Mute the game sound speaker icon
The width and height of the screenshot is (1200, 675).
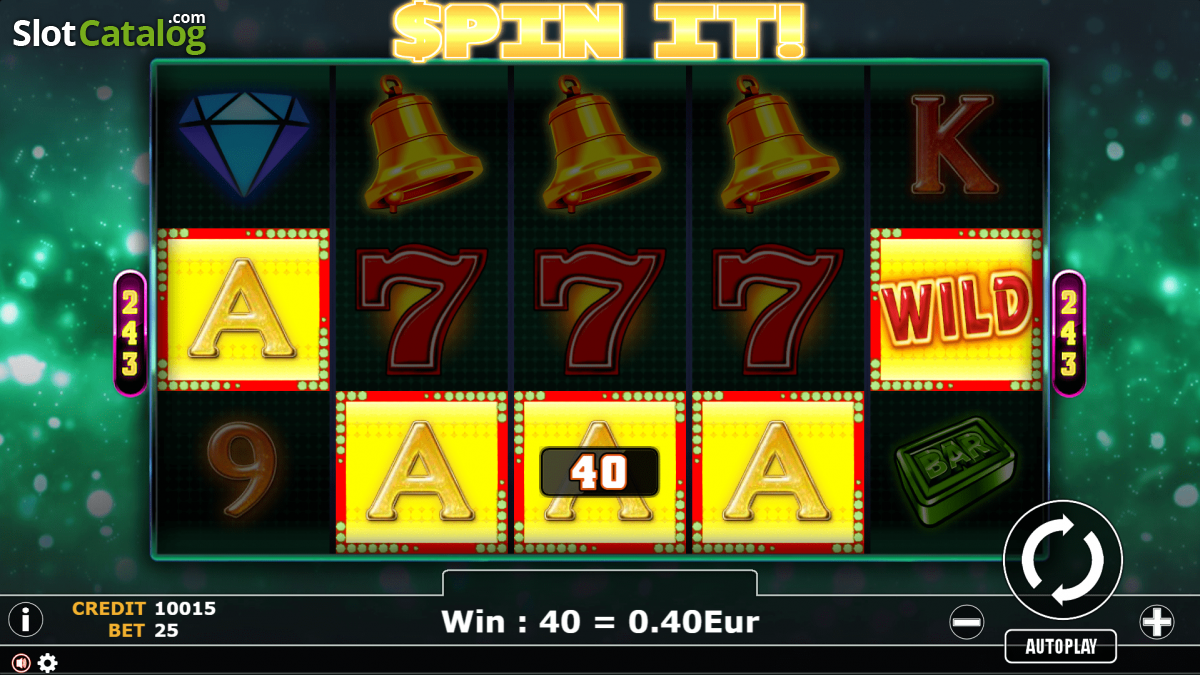21,662
